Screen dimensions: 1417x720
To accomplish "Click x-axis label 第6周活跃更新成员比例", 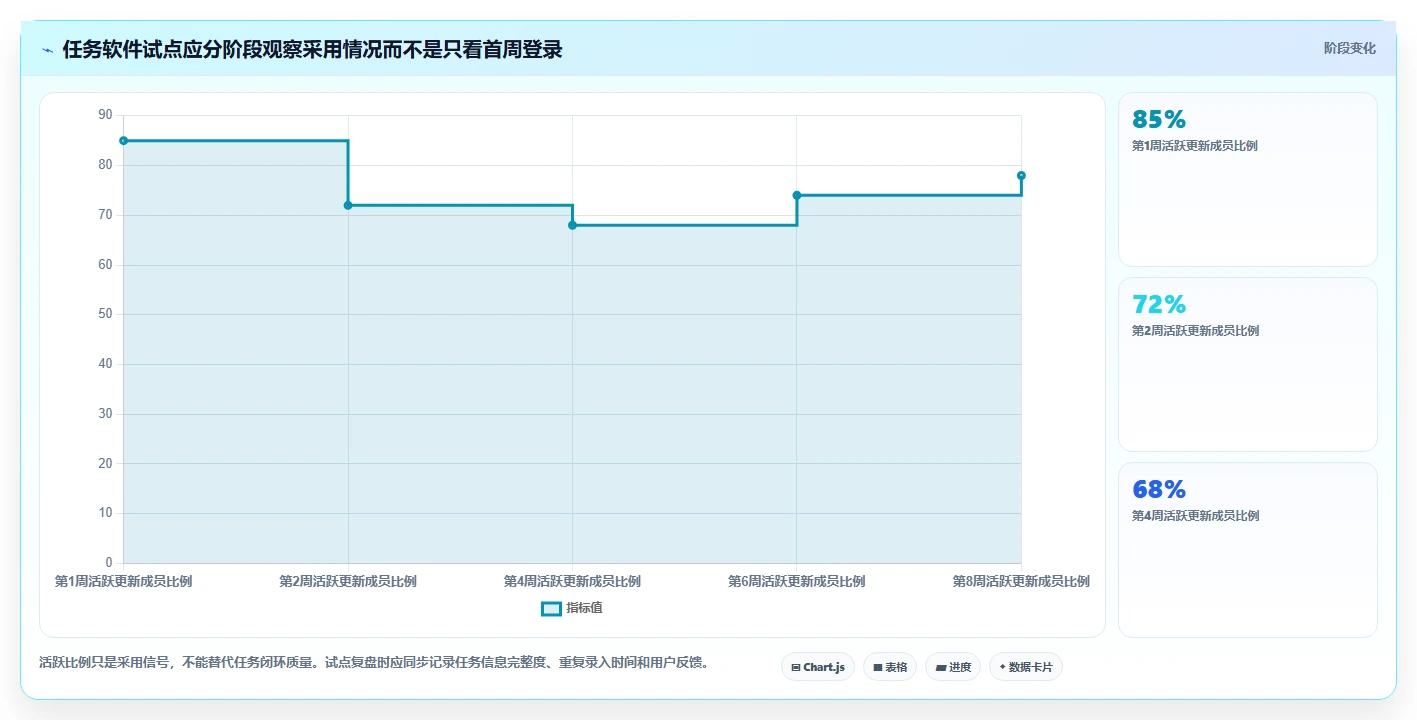I will pyautogui.click(x=797, y=581).
